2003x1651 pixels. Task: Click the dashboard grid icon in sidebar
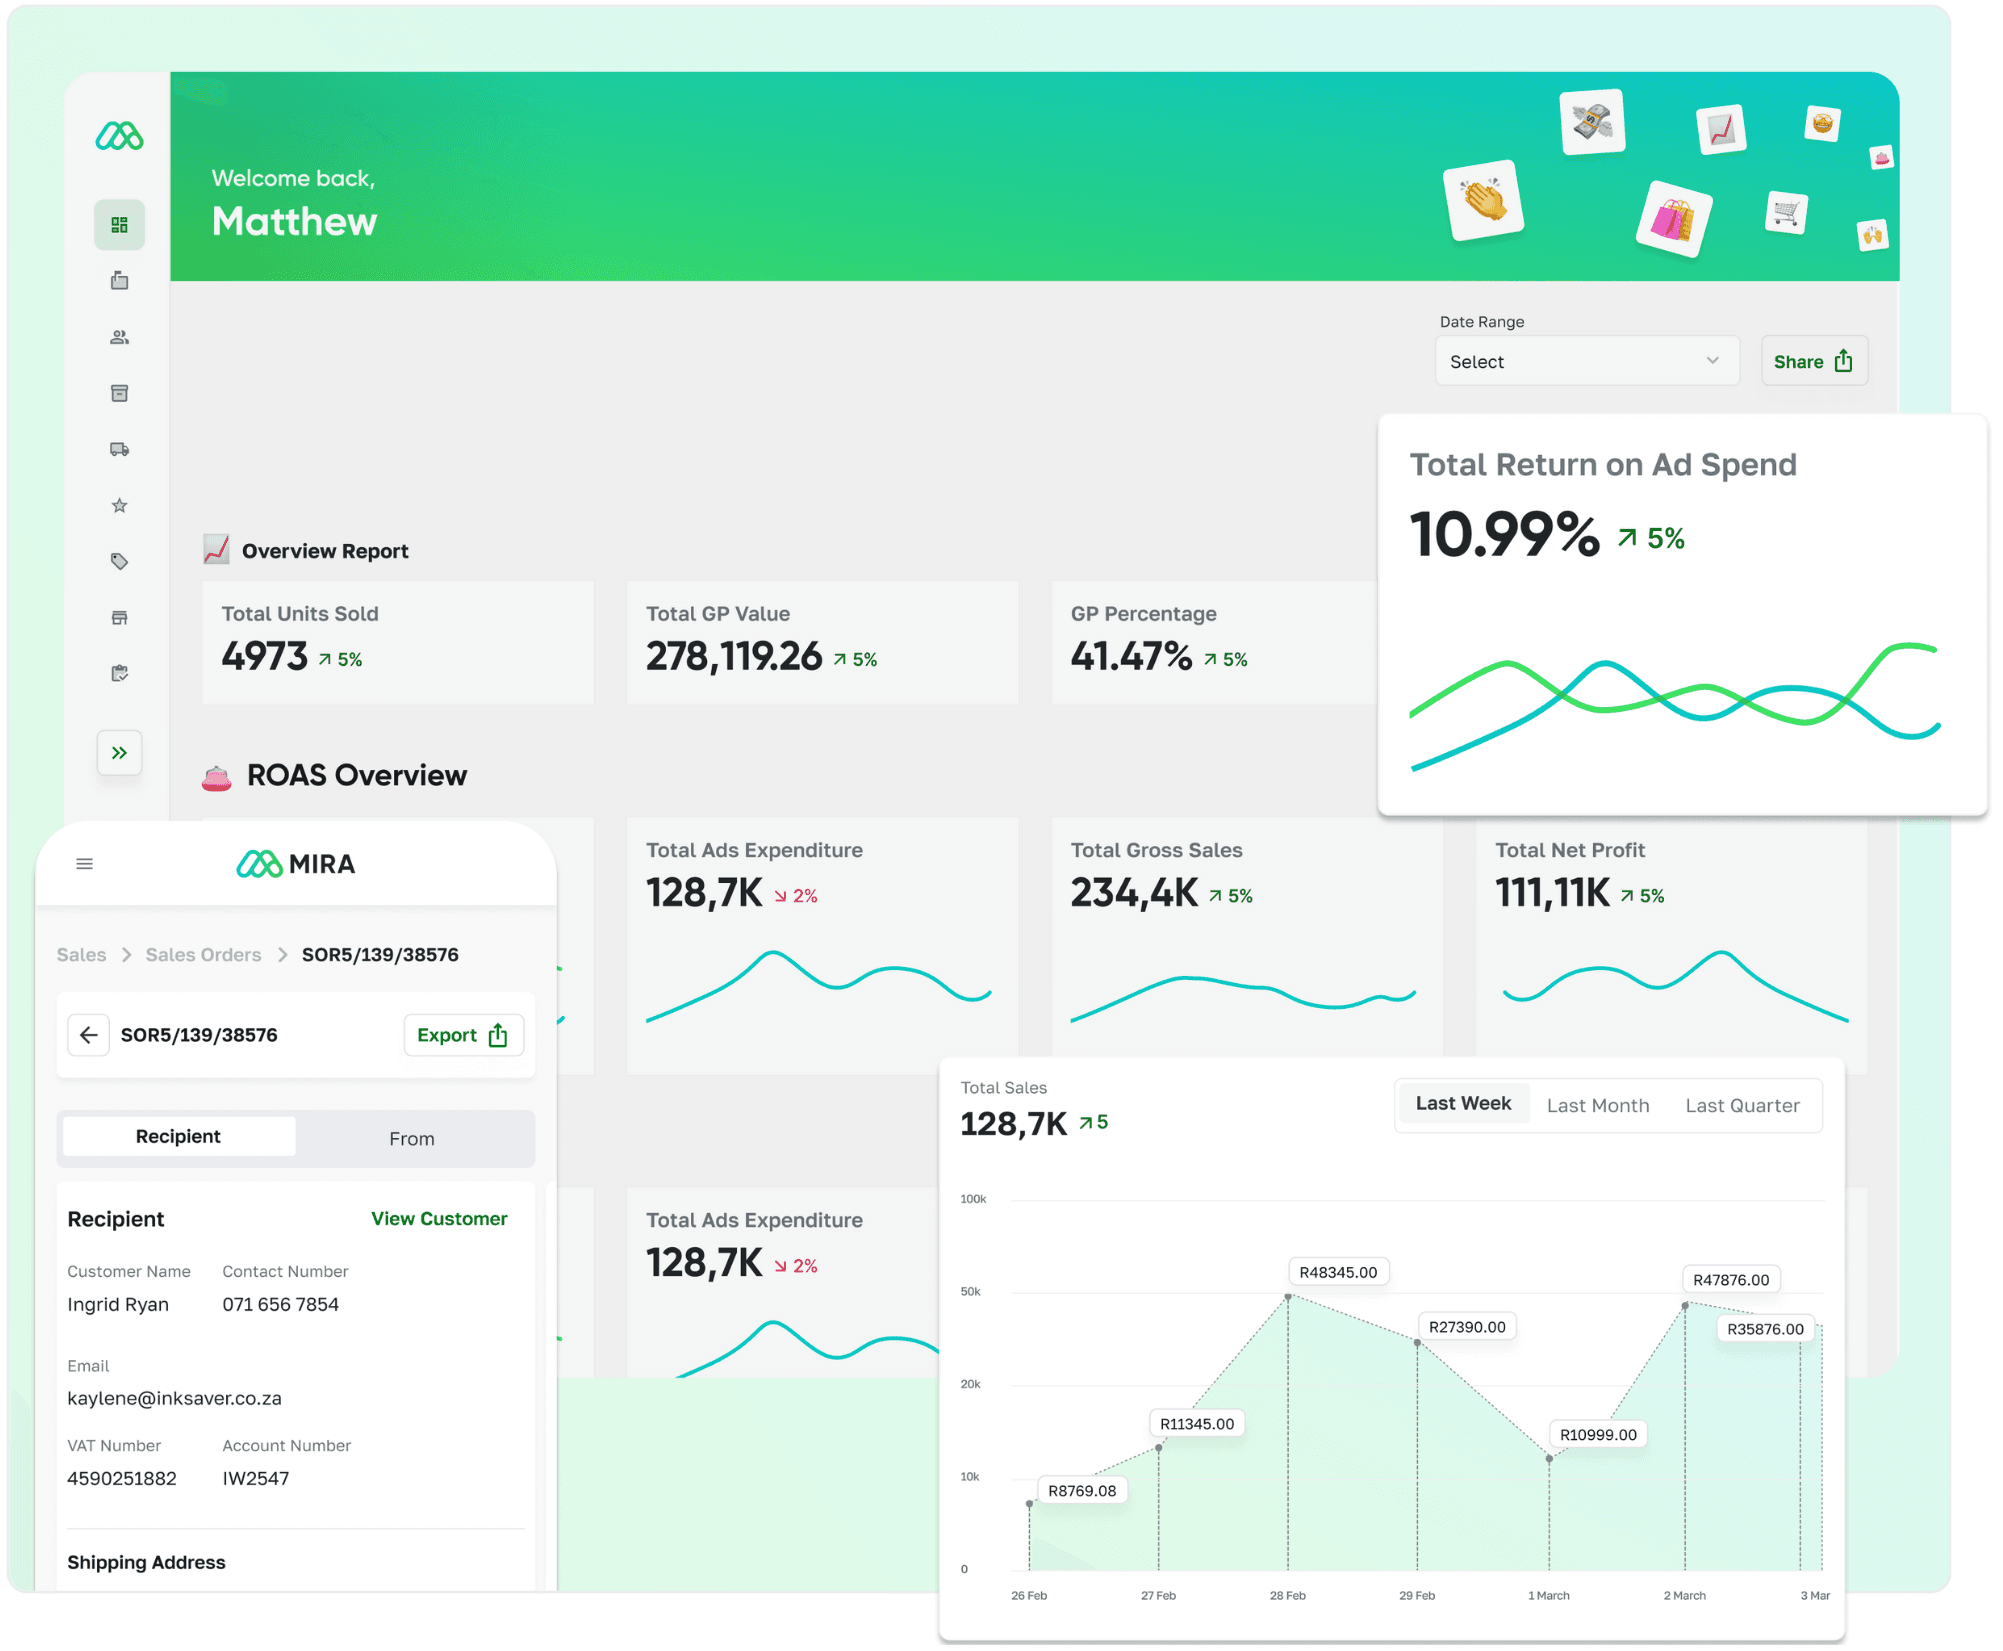point(119,225)
